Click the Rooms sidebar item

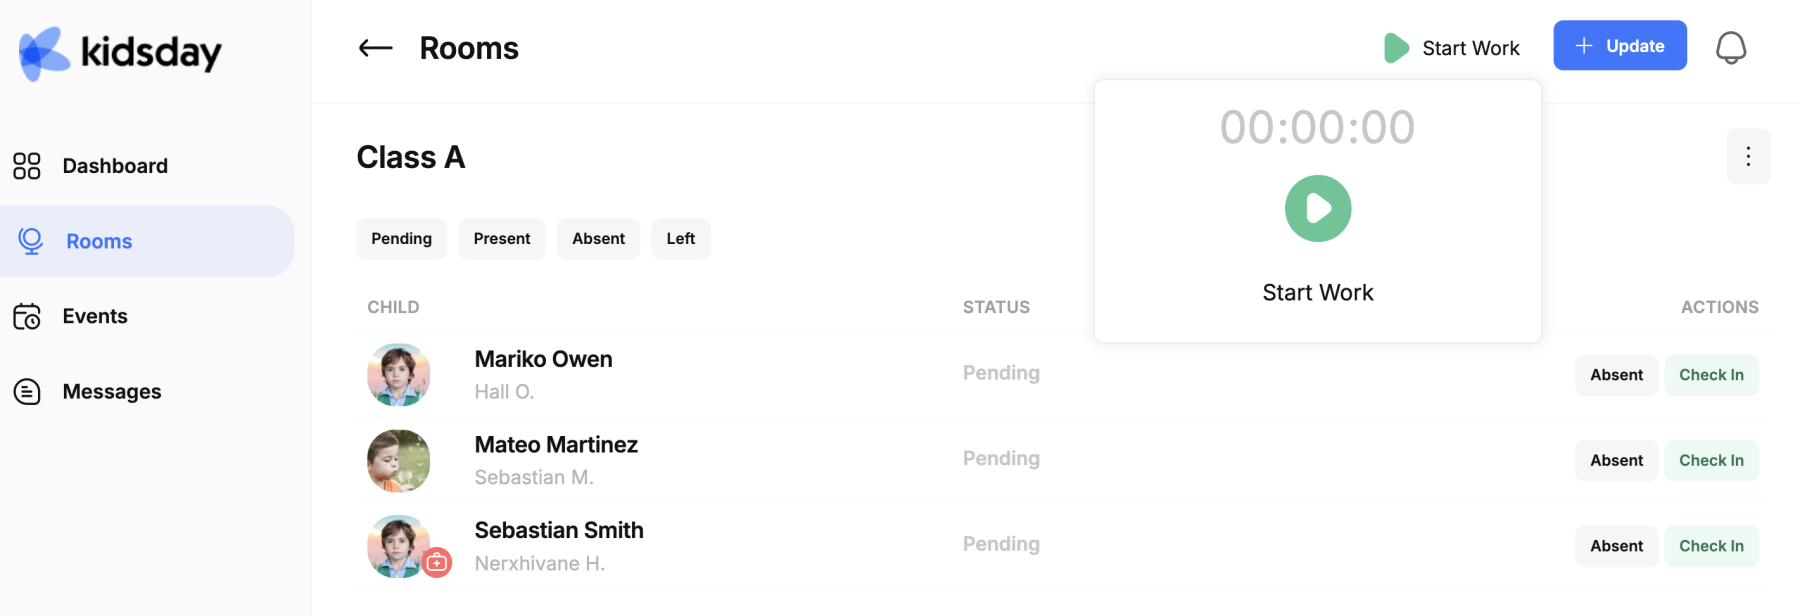click(x=147, y=241)
